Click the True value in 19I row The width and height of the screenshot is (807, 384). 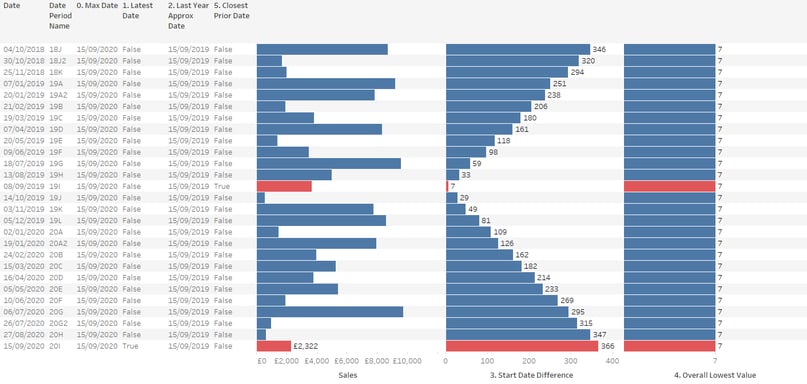click(222, 186)
